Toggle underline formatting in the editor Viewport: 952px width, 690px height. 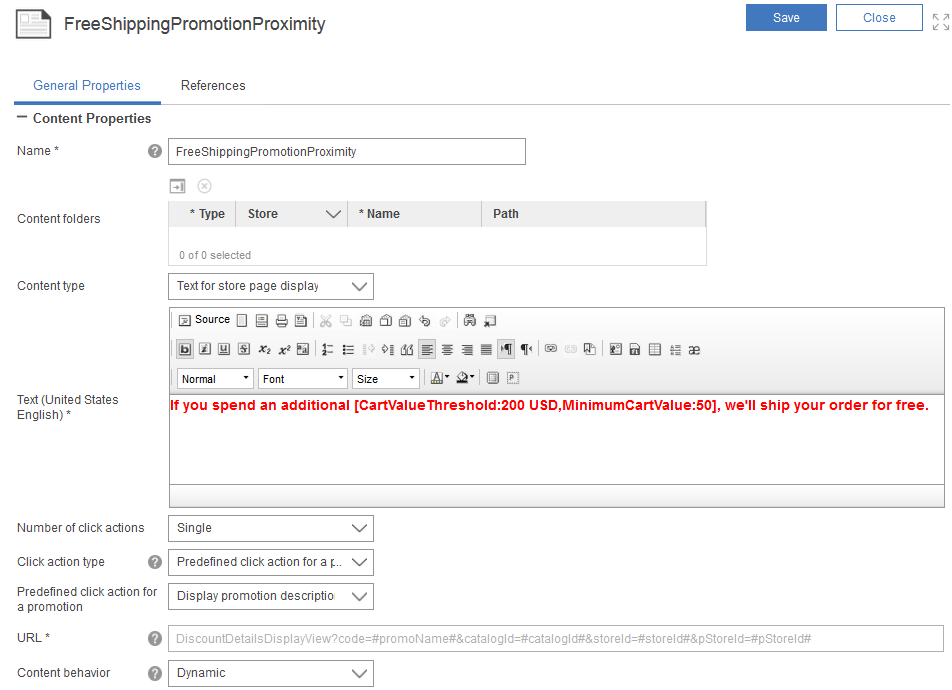point(224,349)
